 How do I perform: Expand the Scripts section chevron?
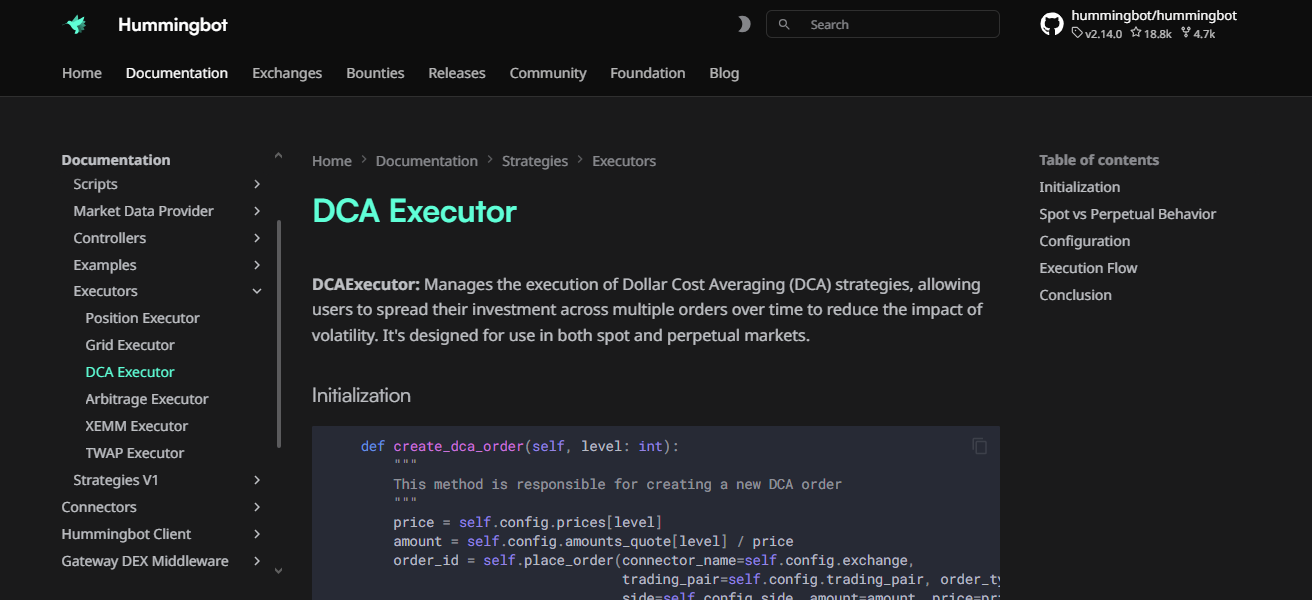(x=257, y=184)
